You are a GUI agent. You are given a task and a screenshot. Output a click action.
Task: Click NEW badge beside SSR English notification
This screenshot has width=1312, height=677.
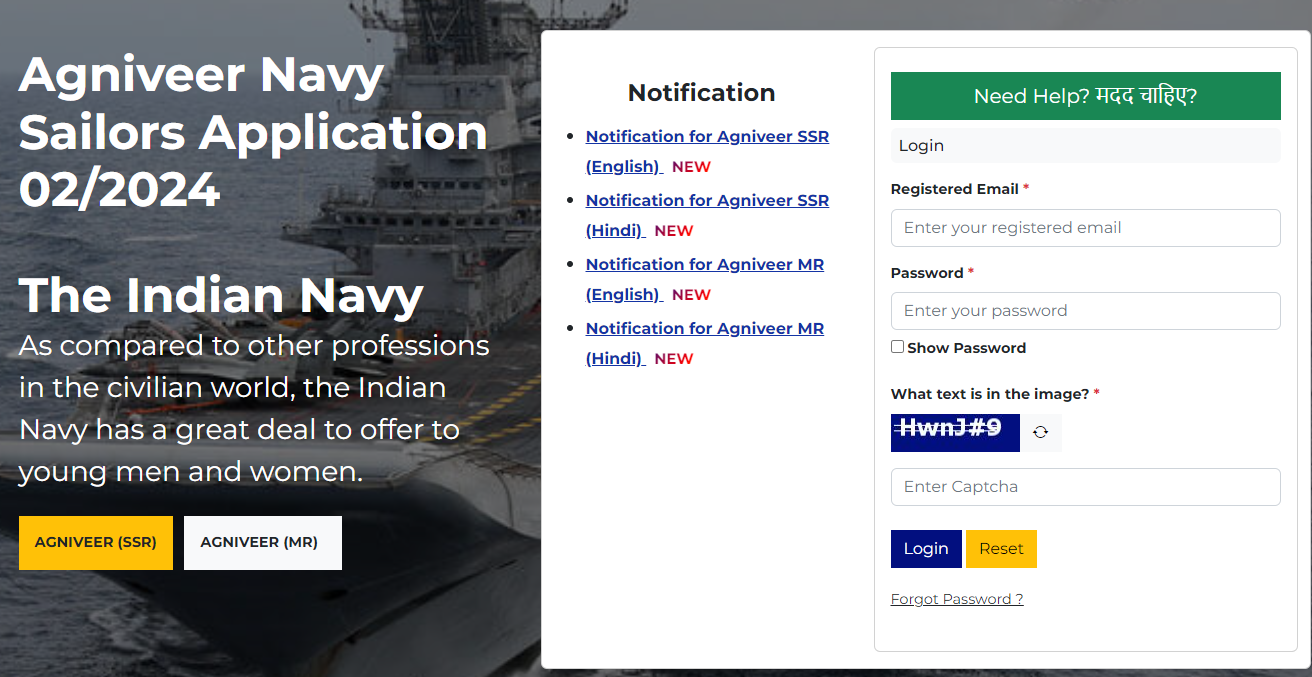pos(691,167)
